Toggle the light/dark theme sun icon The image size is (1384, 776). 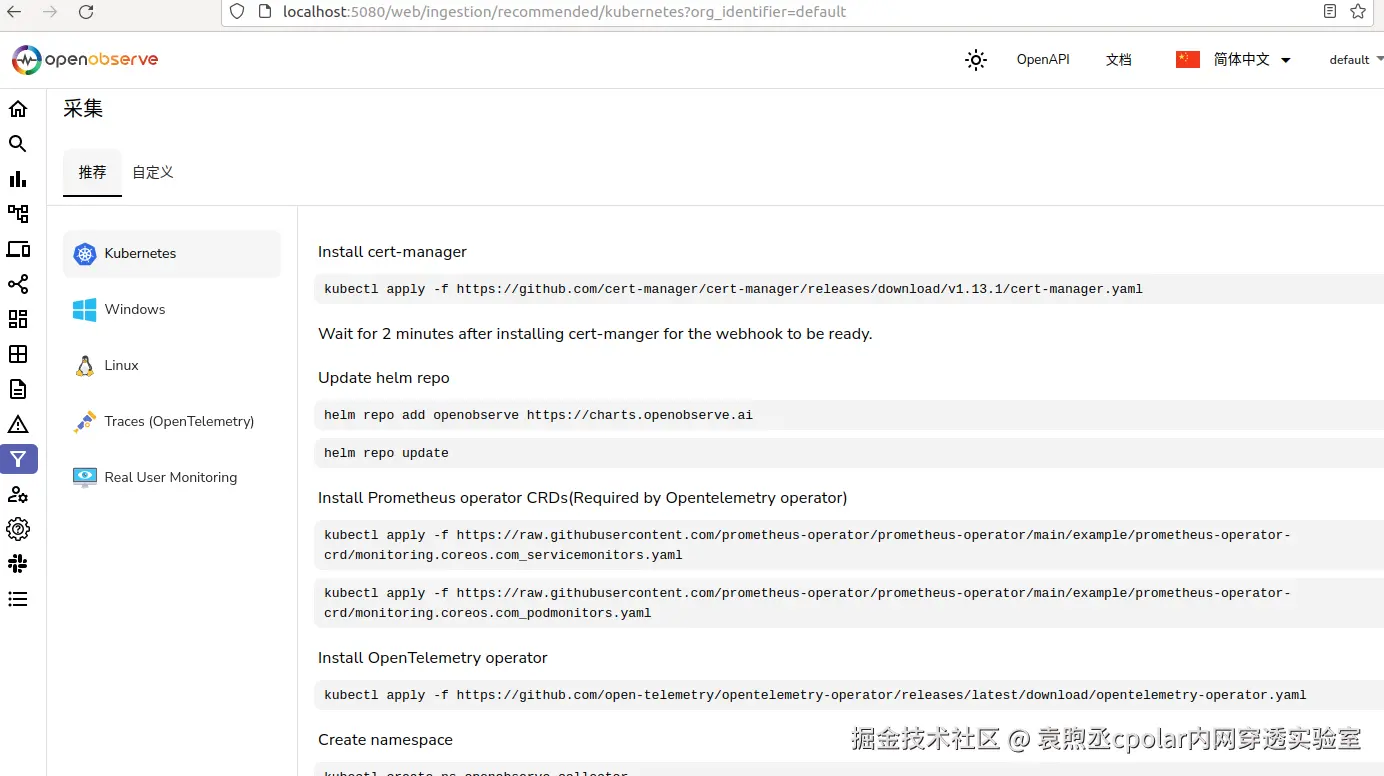976,60
